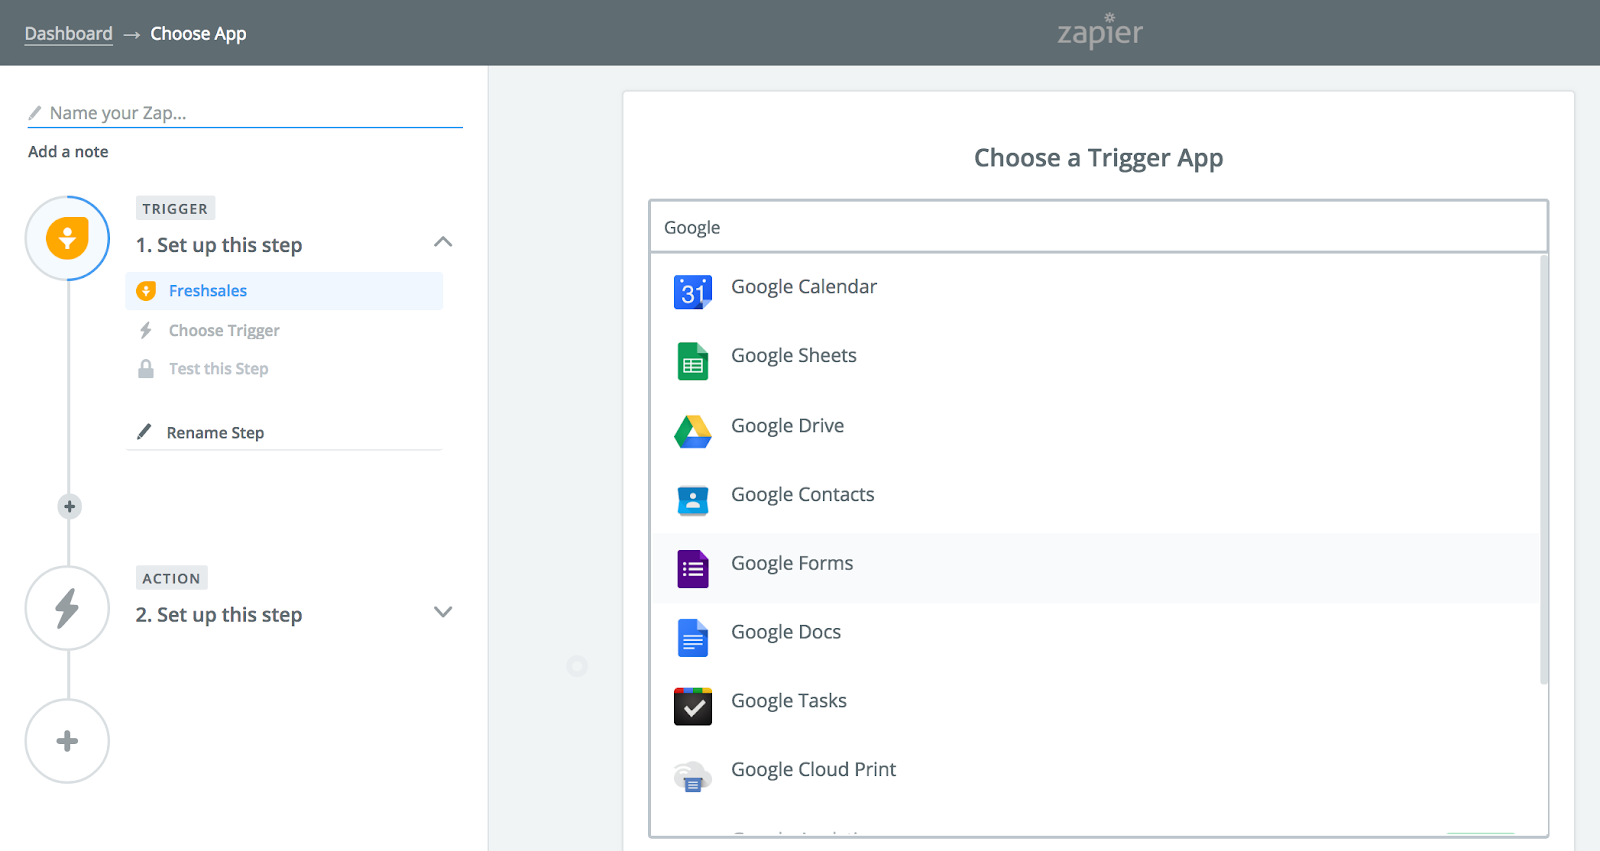Click the purple Google Forms icon

693,569
